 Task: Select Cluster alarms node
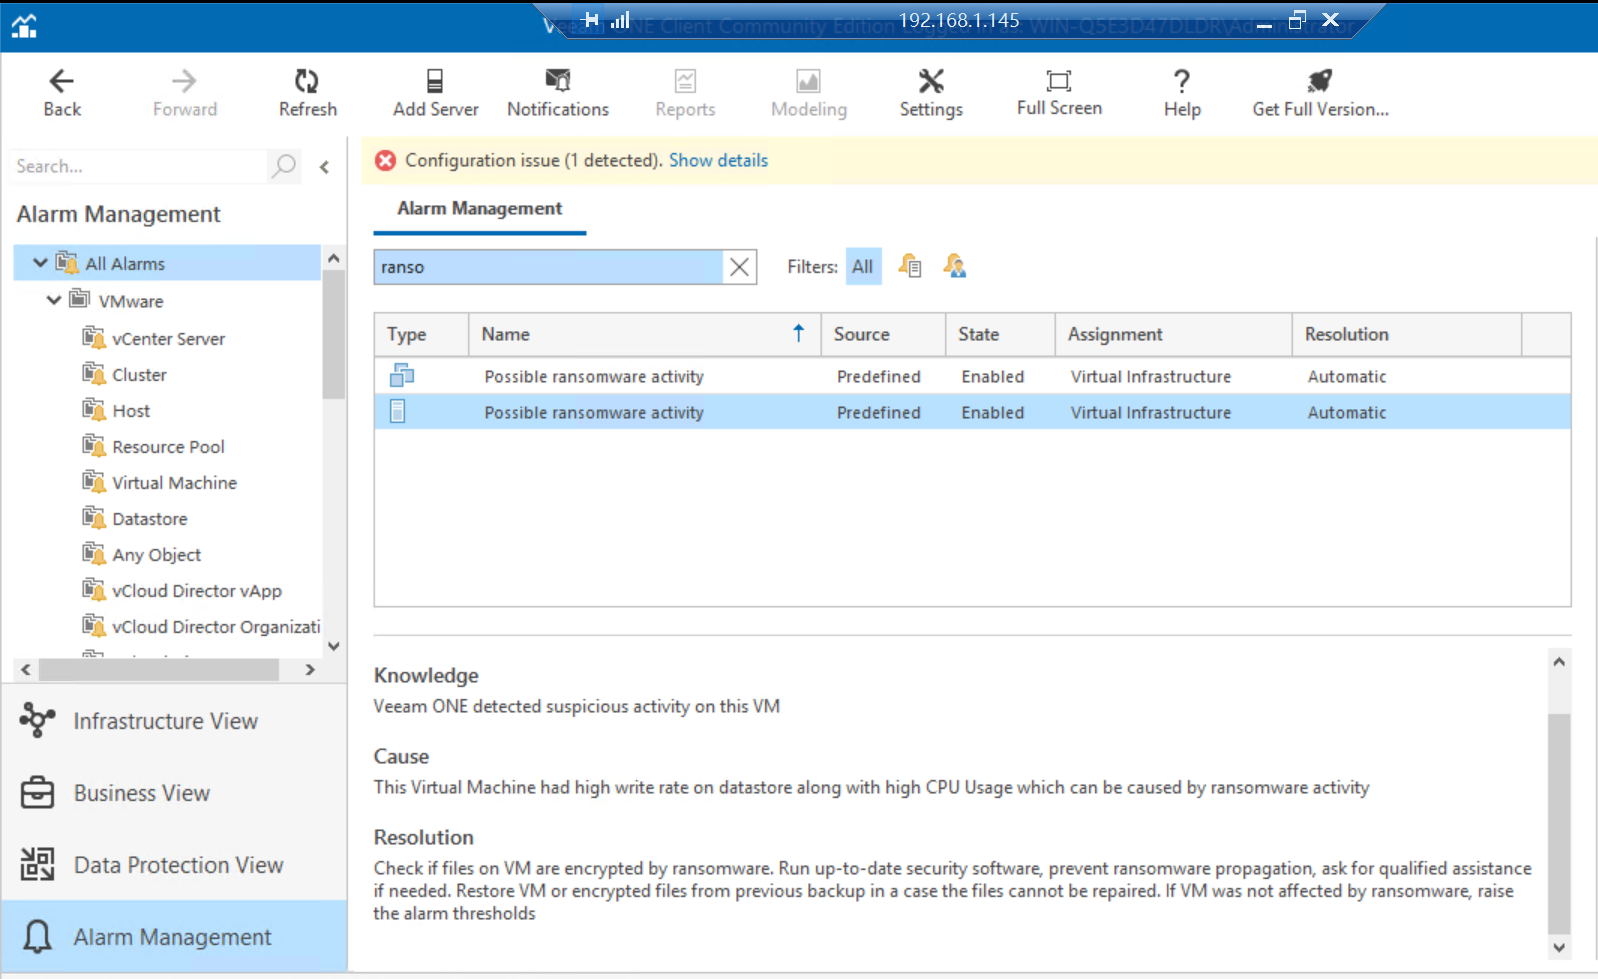(139, 375)
